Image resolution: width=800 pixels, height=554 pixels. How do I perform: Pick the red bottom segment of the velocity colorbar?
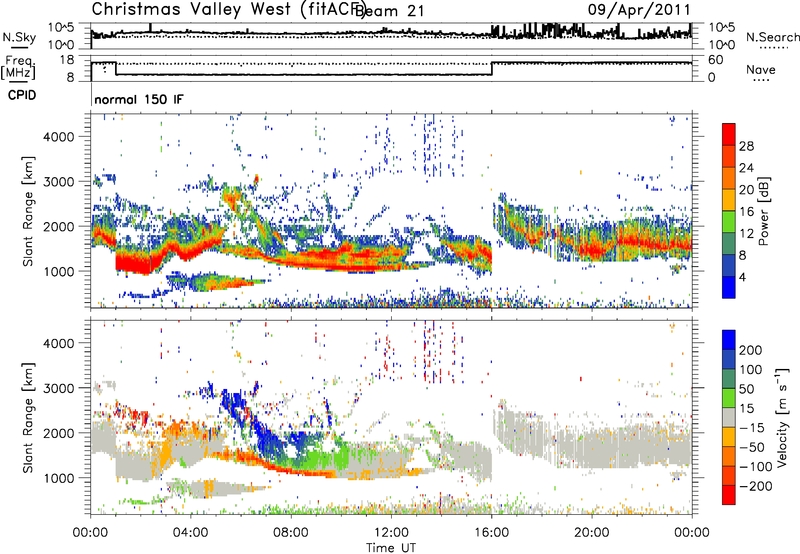tap(729, 495)
